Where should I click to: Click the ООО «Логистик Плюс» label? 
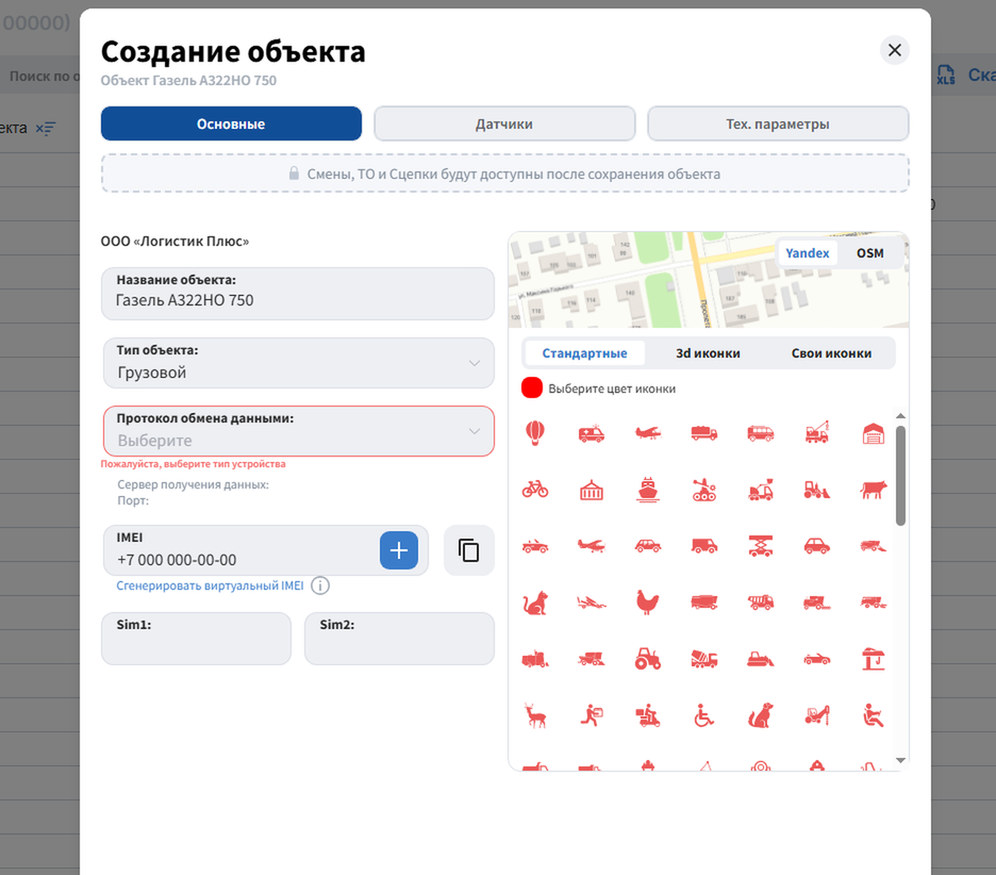pyautogui.click(x=175, y=241)
